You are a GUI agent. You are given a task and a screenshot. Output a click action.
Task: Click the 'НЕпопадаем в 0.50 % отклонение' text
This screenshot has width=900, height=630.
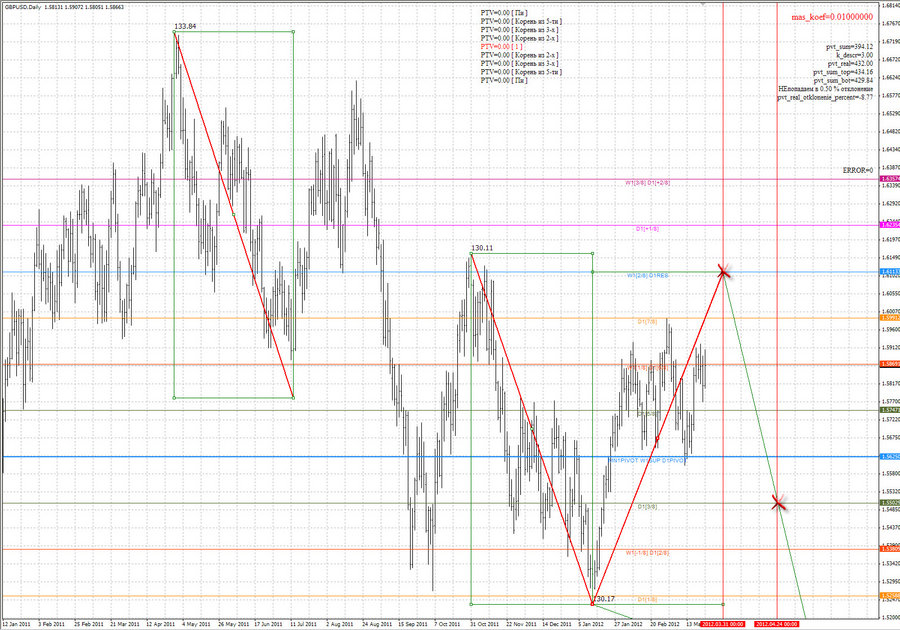click(826, 89)
